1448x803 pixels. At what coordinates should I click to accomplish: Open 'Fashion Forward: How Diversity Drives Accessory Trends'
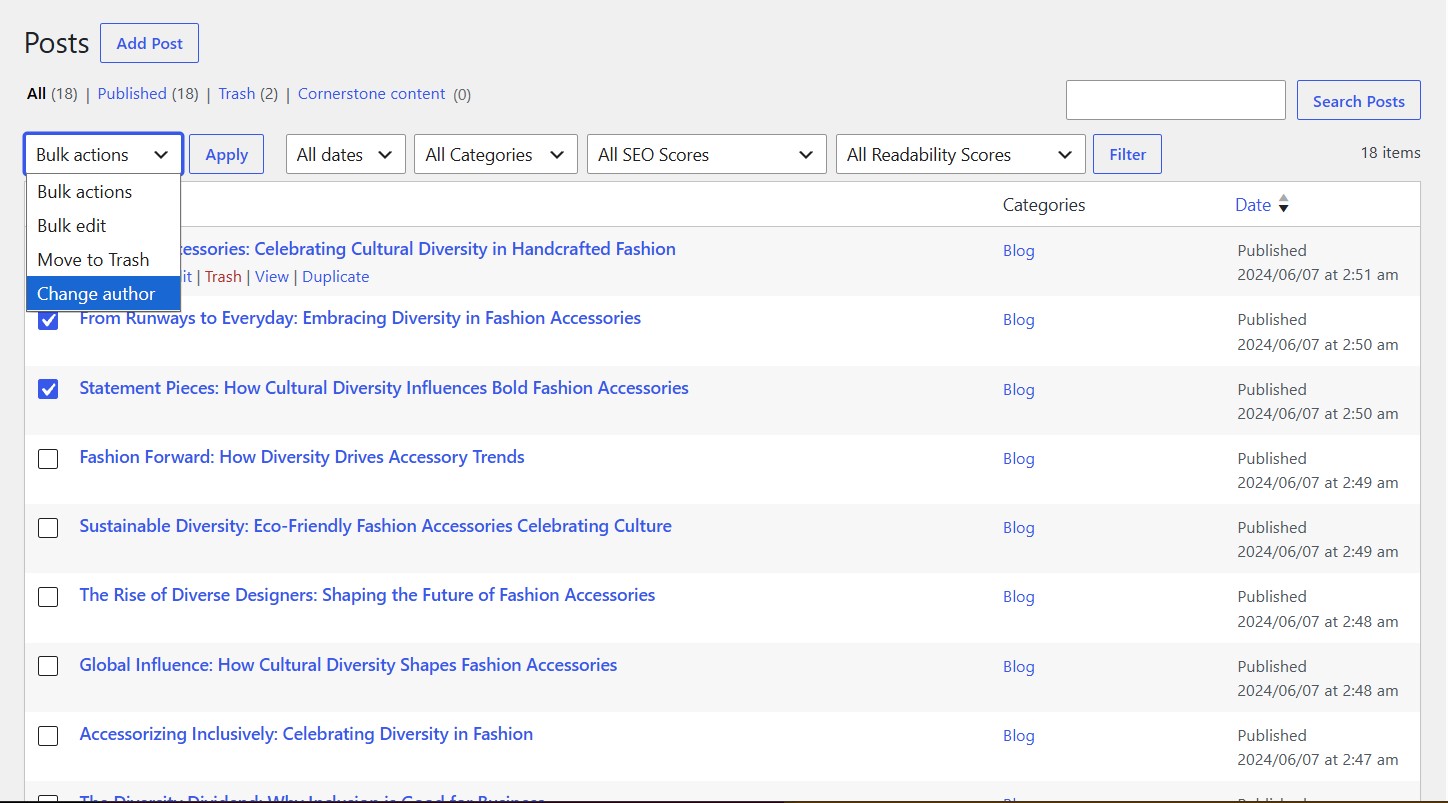click(302, 457)
